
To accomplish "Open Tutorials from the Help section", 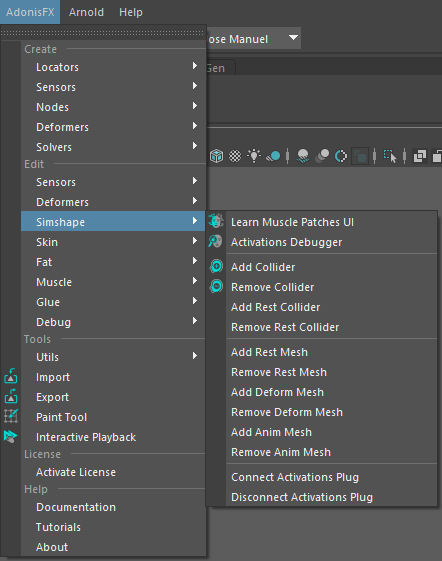I will (x=113, y=527).
